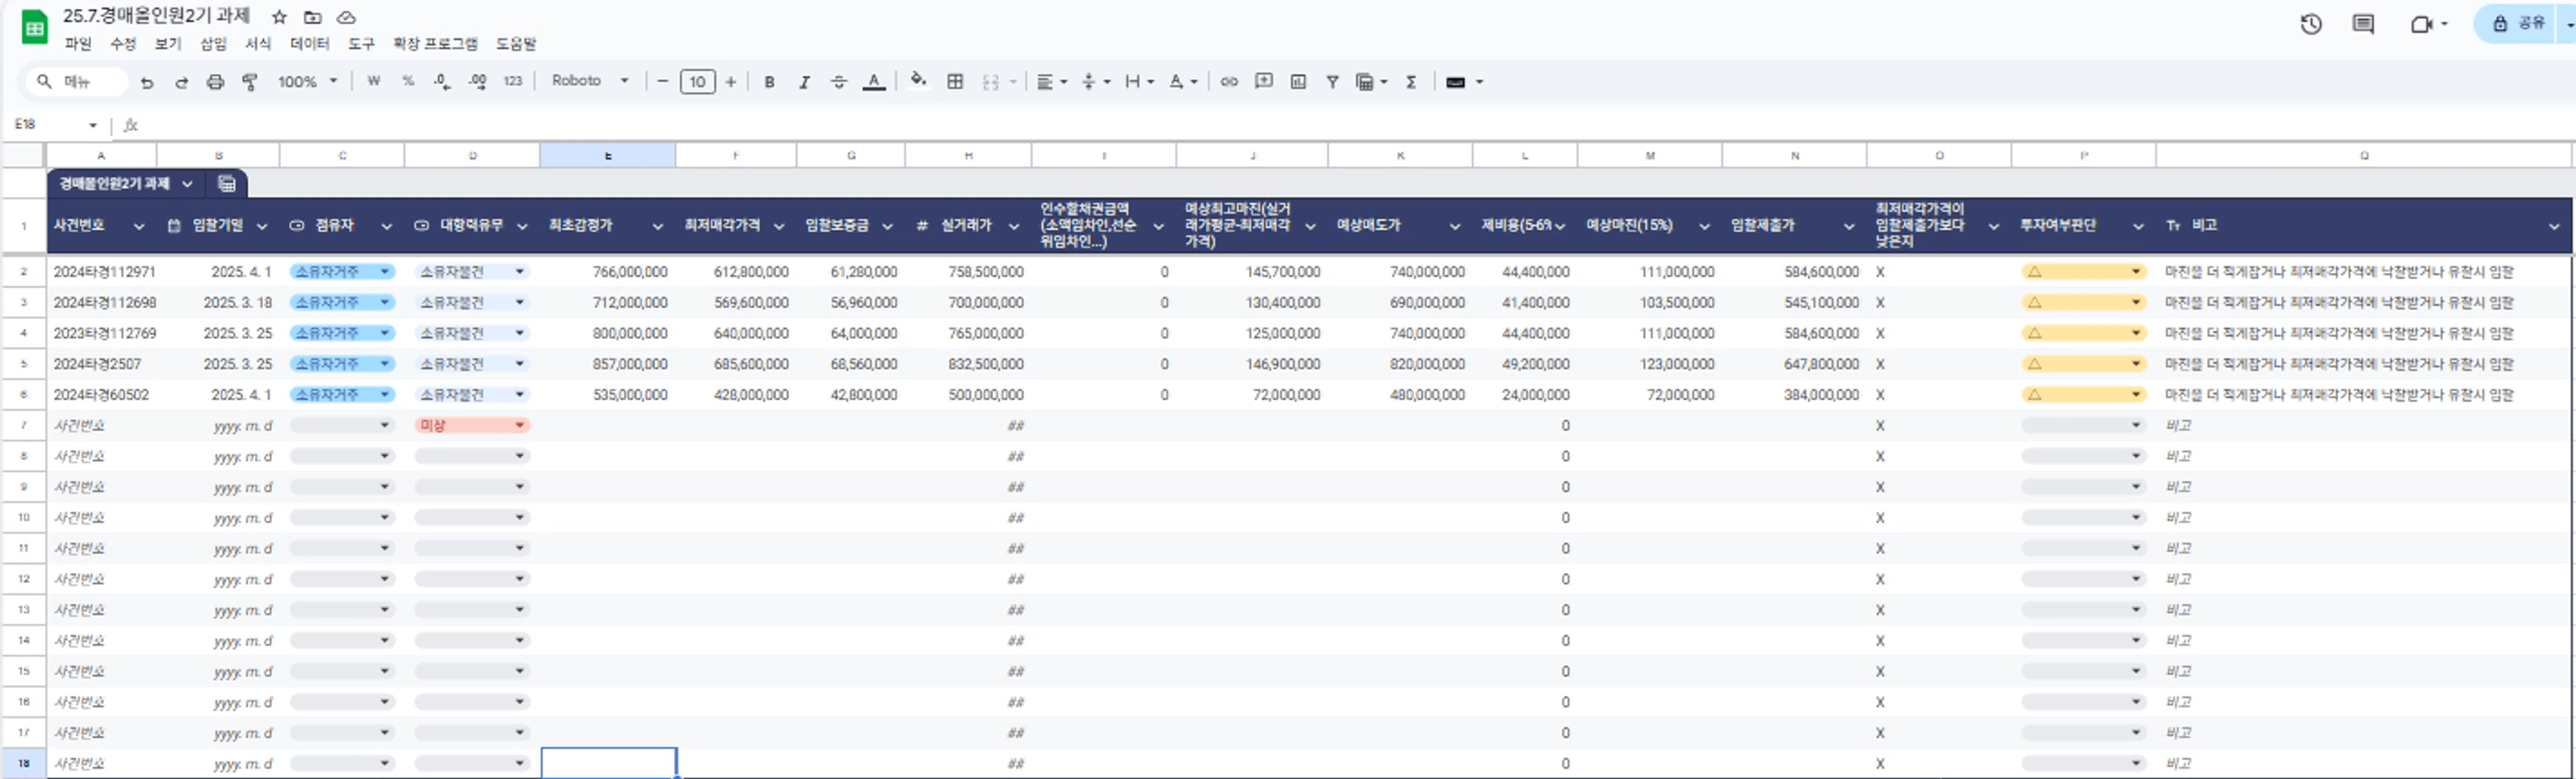Open the 파일 menu

(x=78, y=44)
